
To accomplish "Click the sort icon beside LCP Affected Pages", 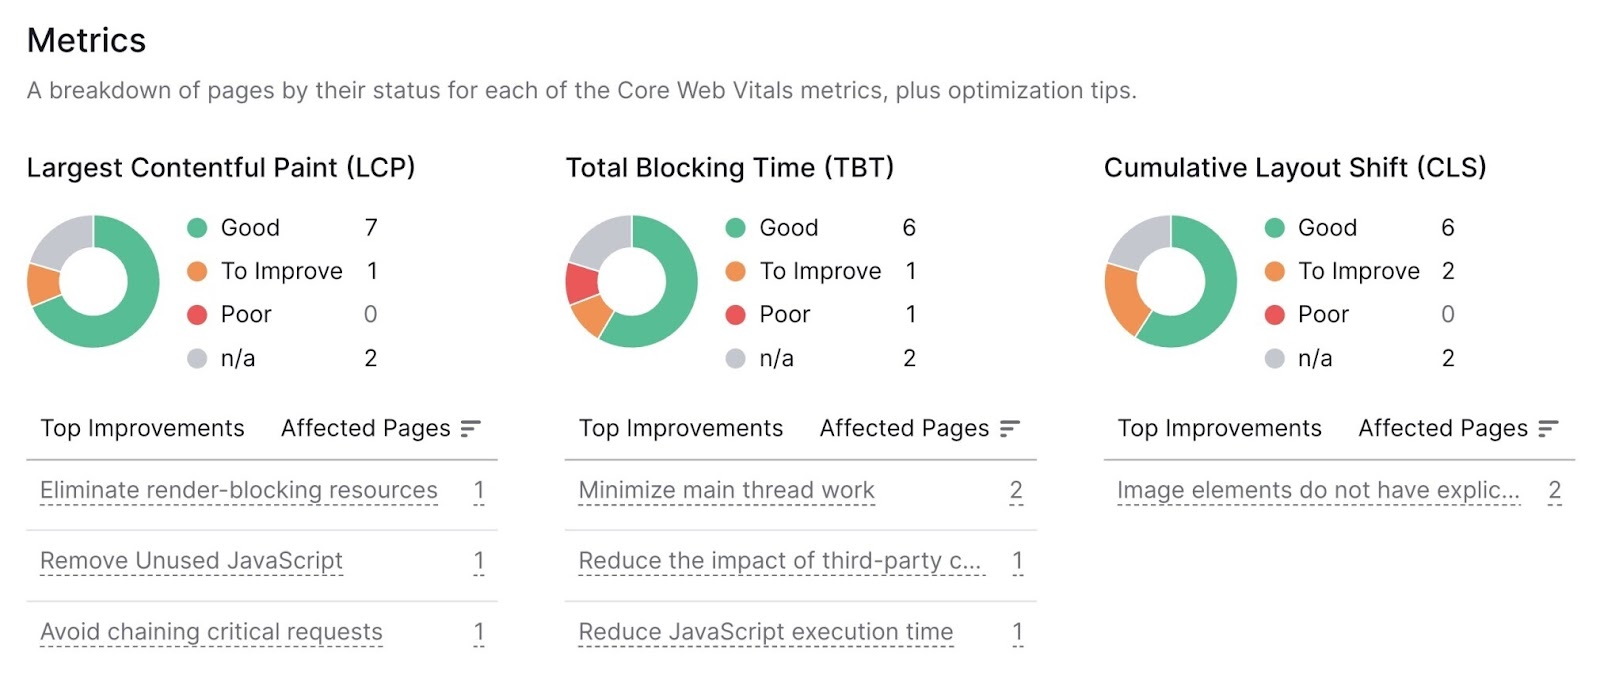I will pyautogui.click(x=470, y=428).
